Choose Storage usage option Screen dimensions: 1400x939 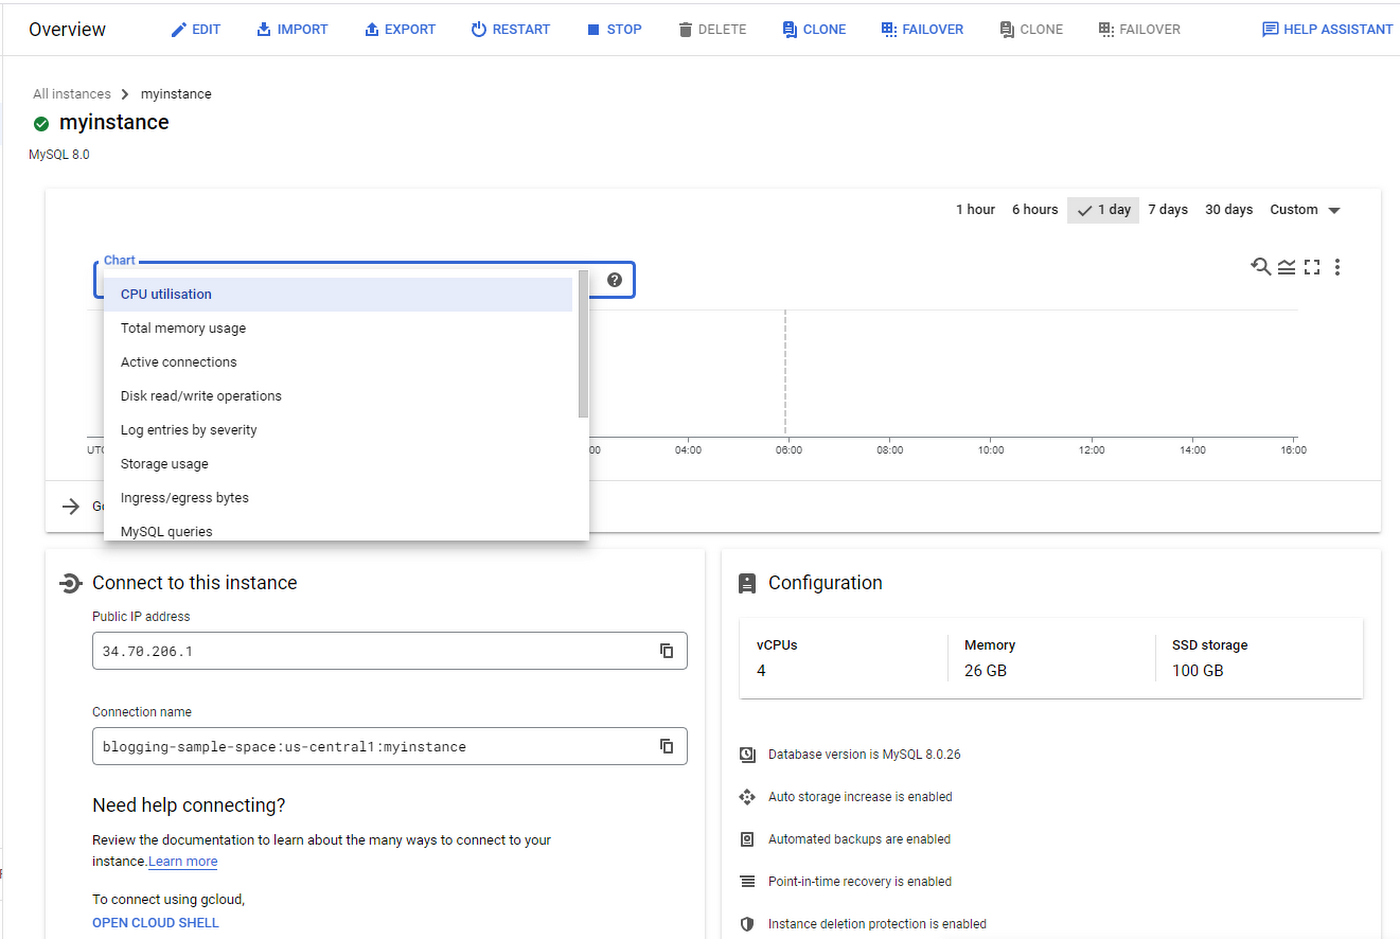coord(338,464)
